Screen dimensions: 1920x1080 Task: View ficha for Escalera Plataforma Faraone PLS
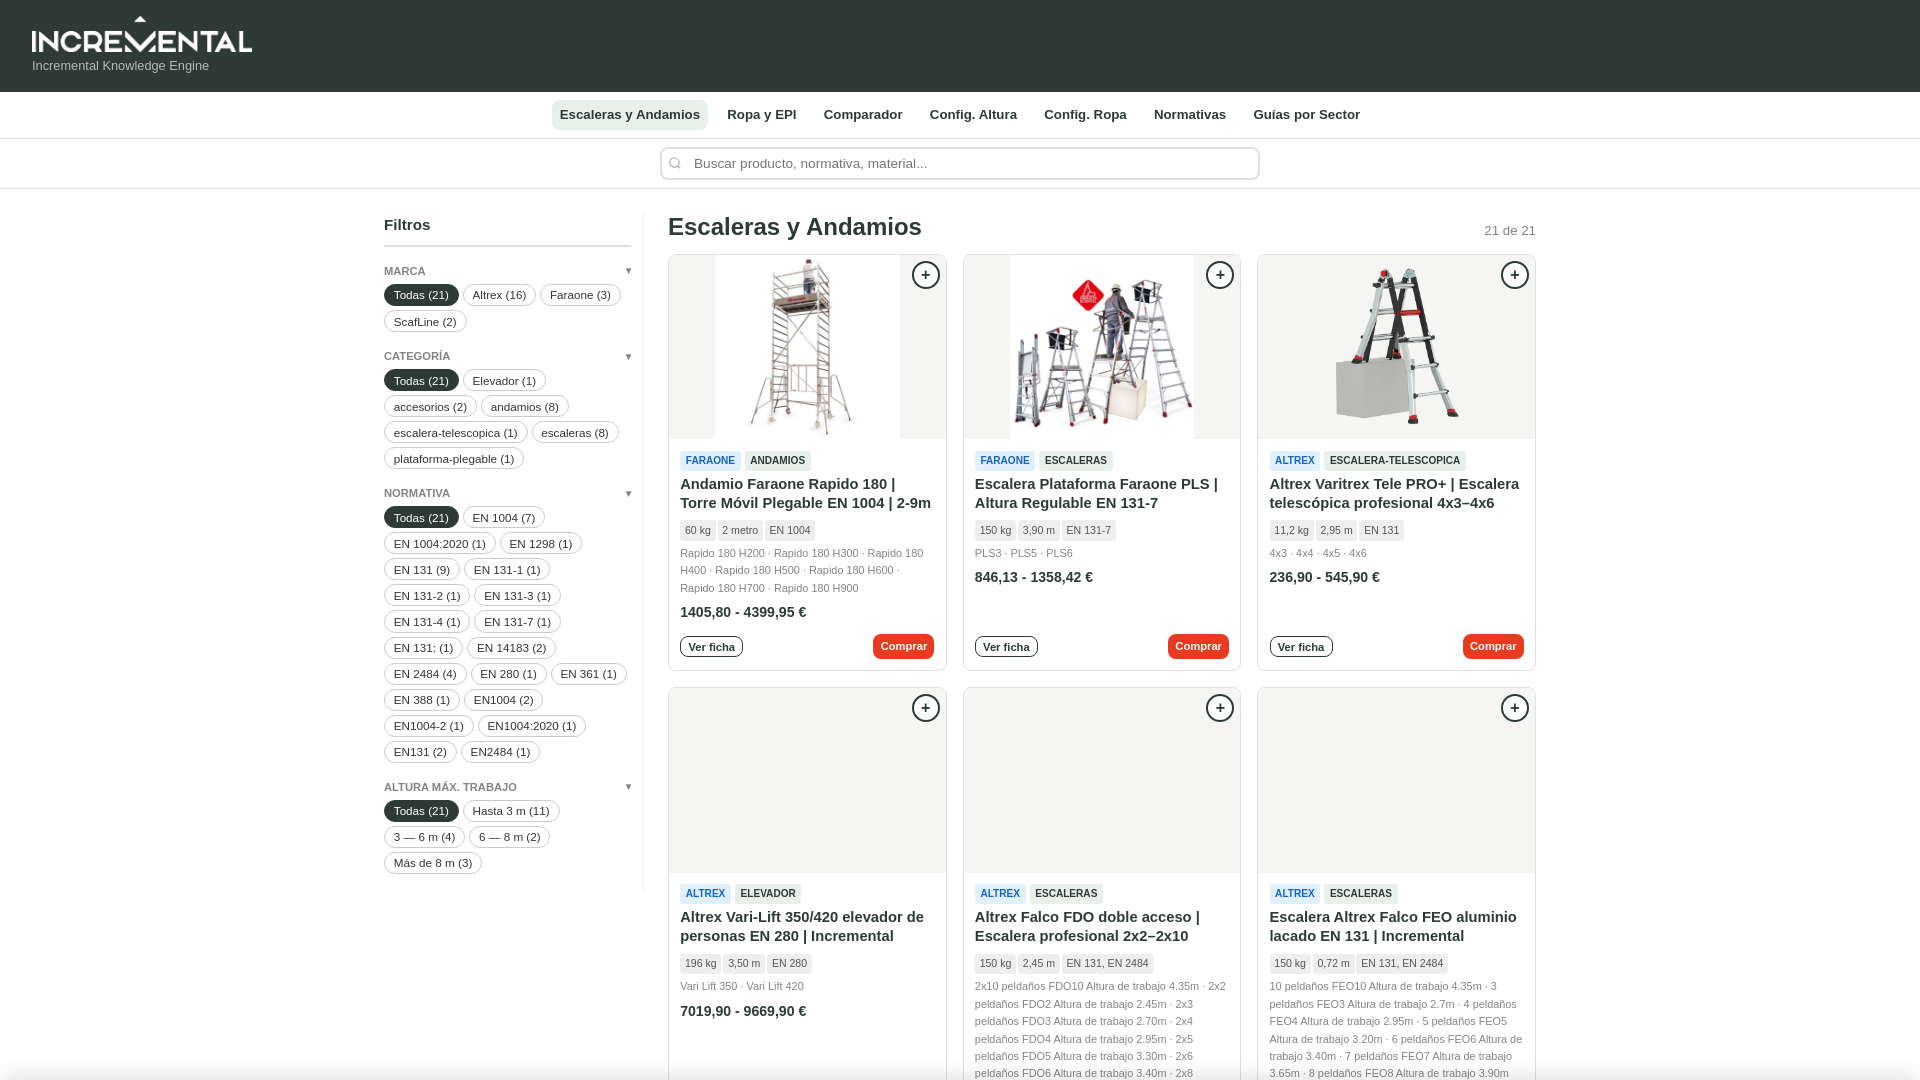[x=1006, y=647]
